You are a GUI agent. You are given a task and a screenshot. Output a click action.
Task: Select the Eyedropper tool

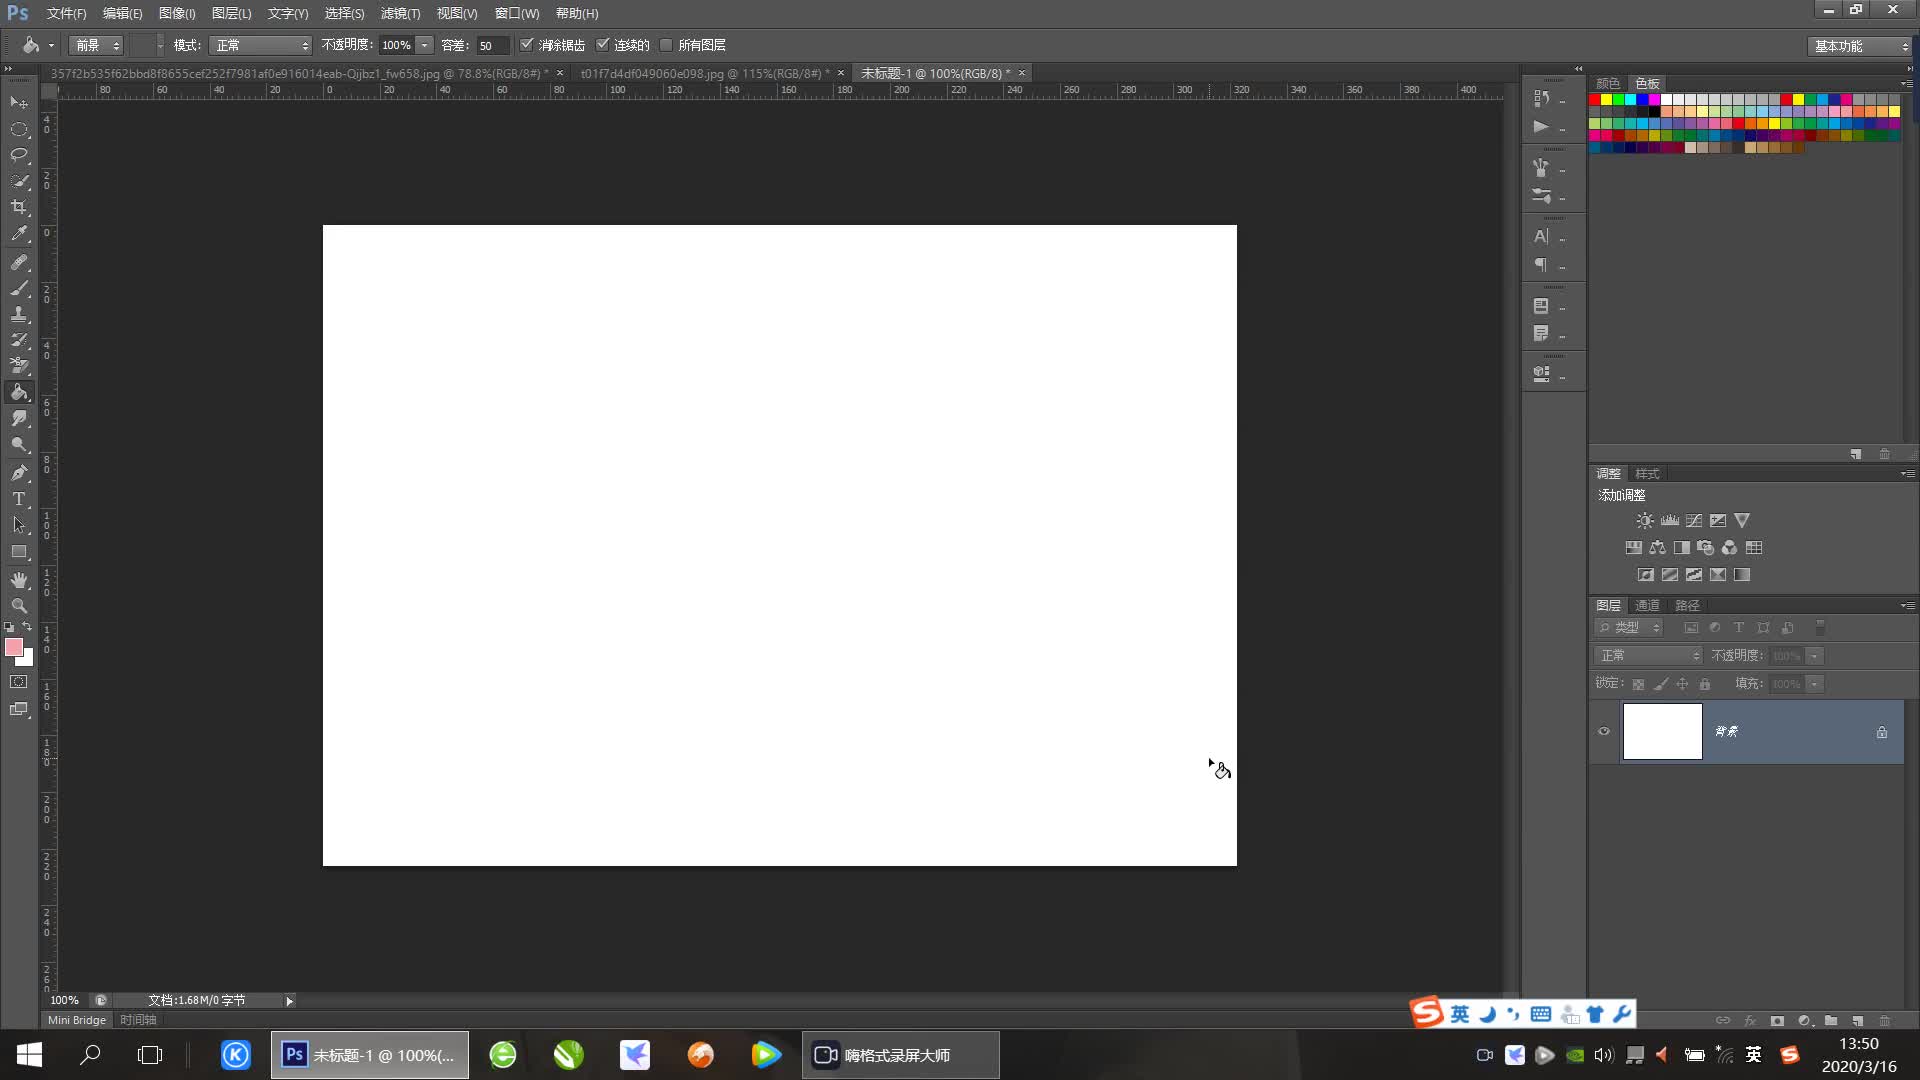click(19, 234)
